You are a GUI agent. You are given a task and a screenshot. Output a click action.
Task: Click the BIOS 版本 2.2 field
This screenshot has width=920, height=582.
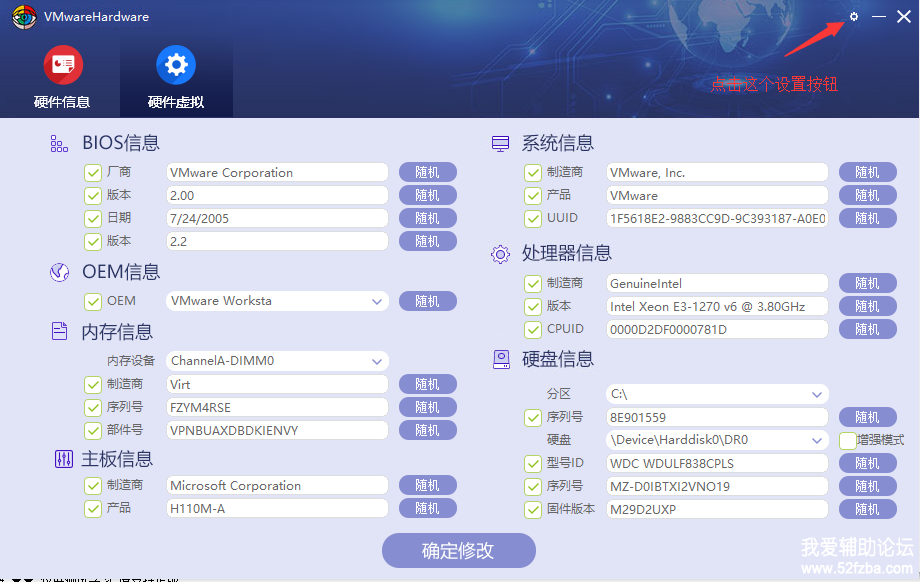click(x=278, y=241)
